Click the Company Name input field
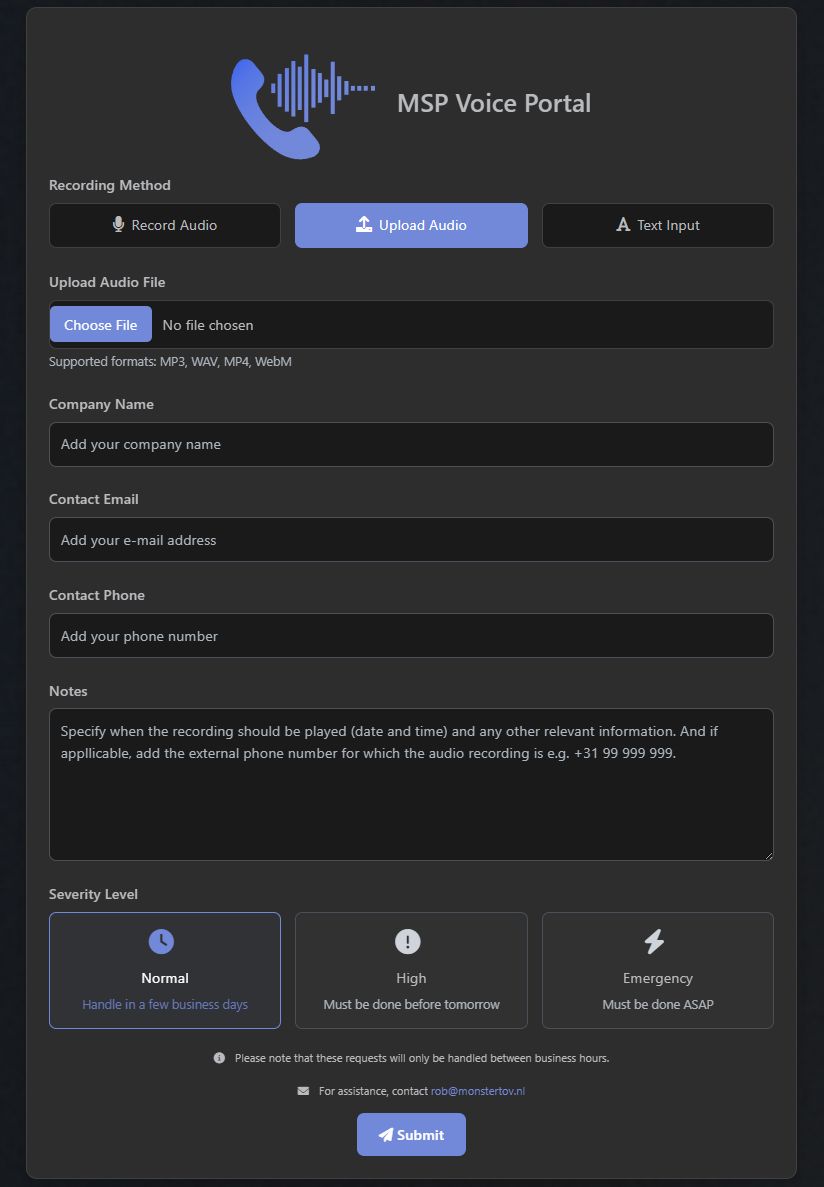Screen dimensions: 824x1187 coord(411,444)
